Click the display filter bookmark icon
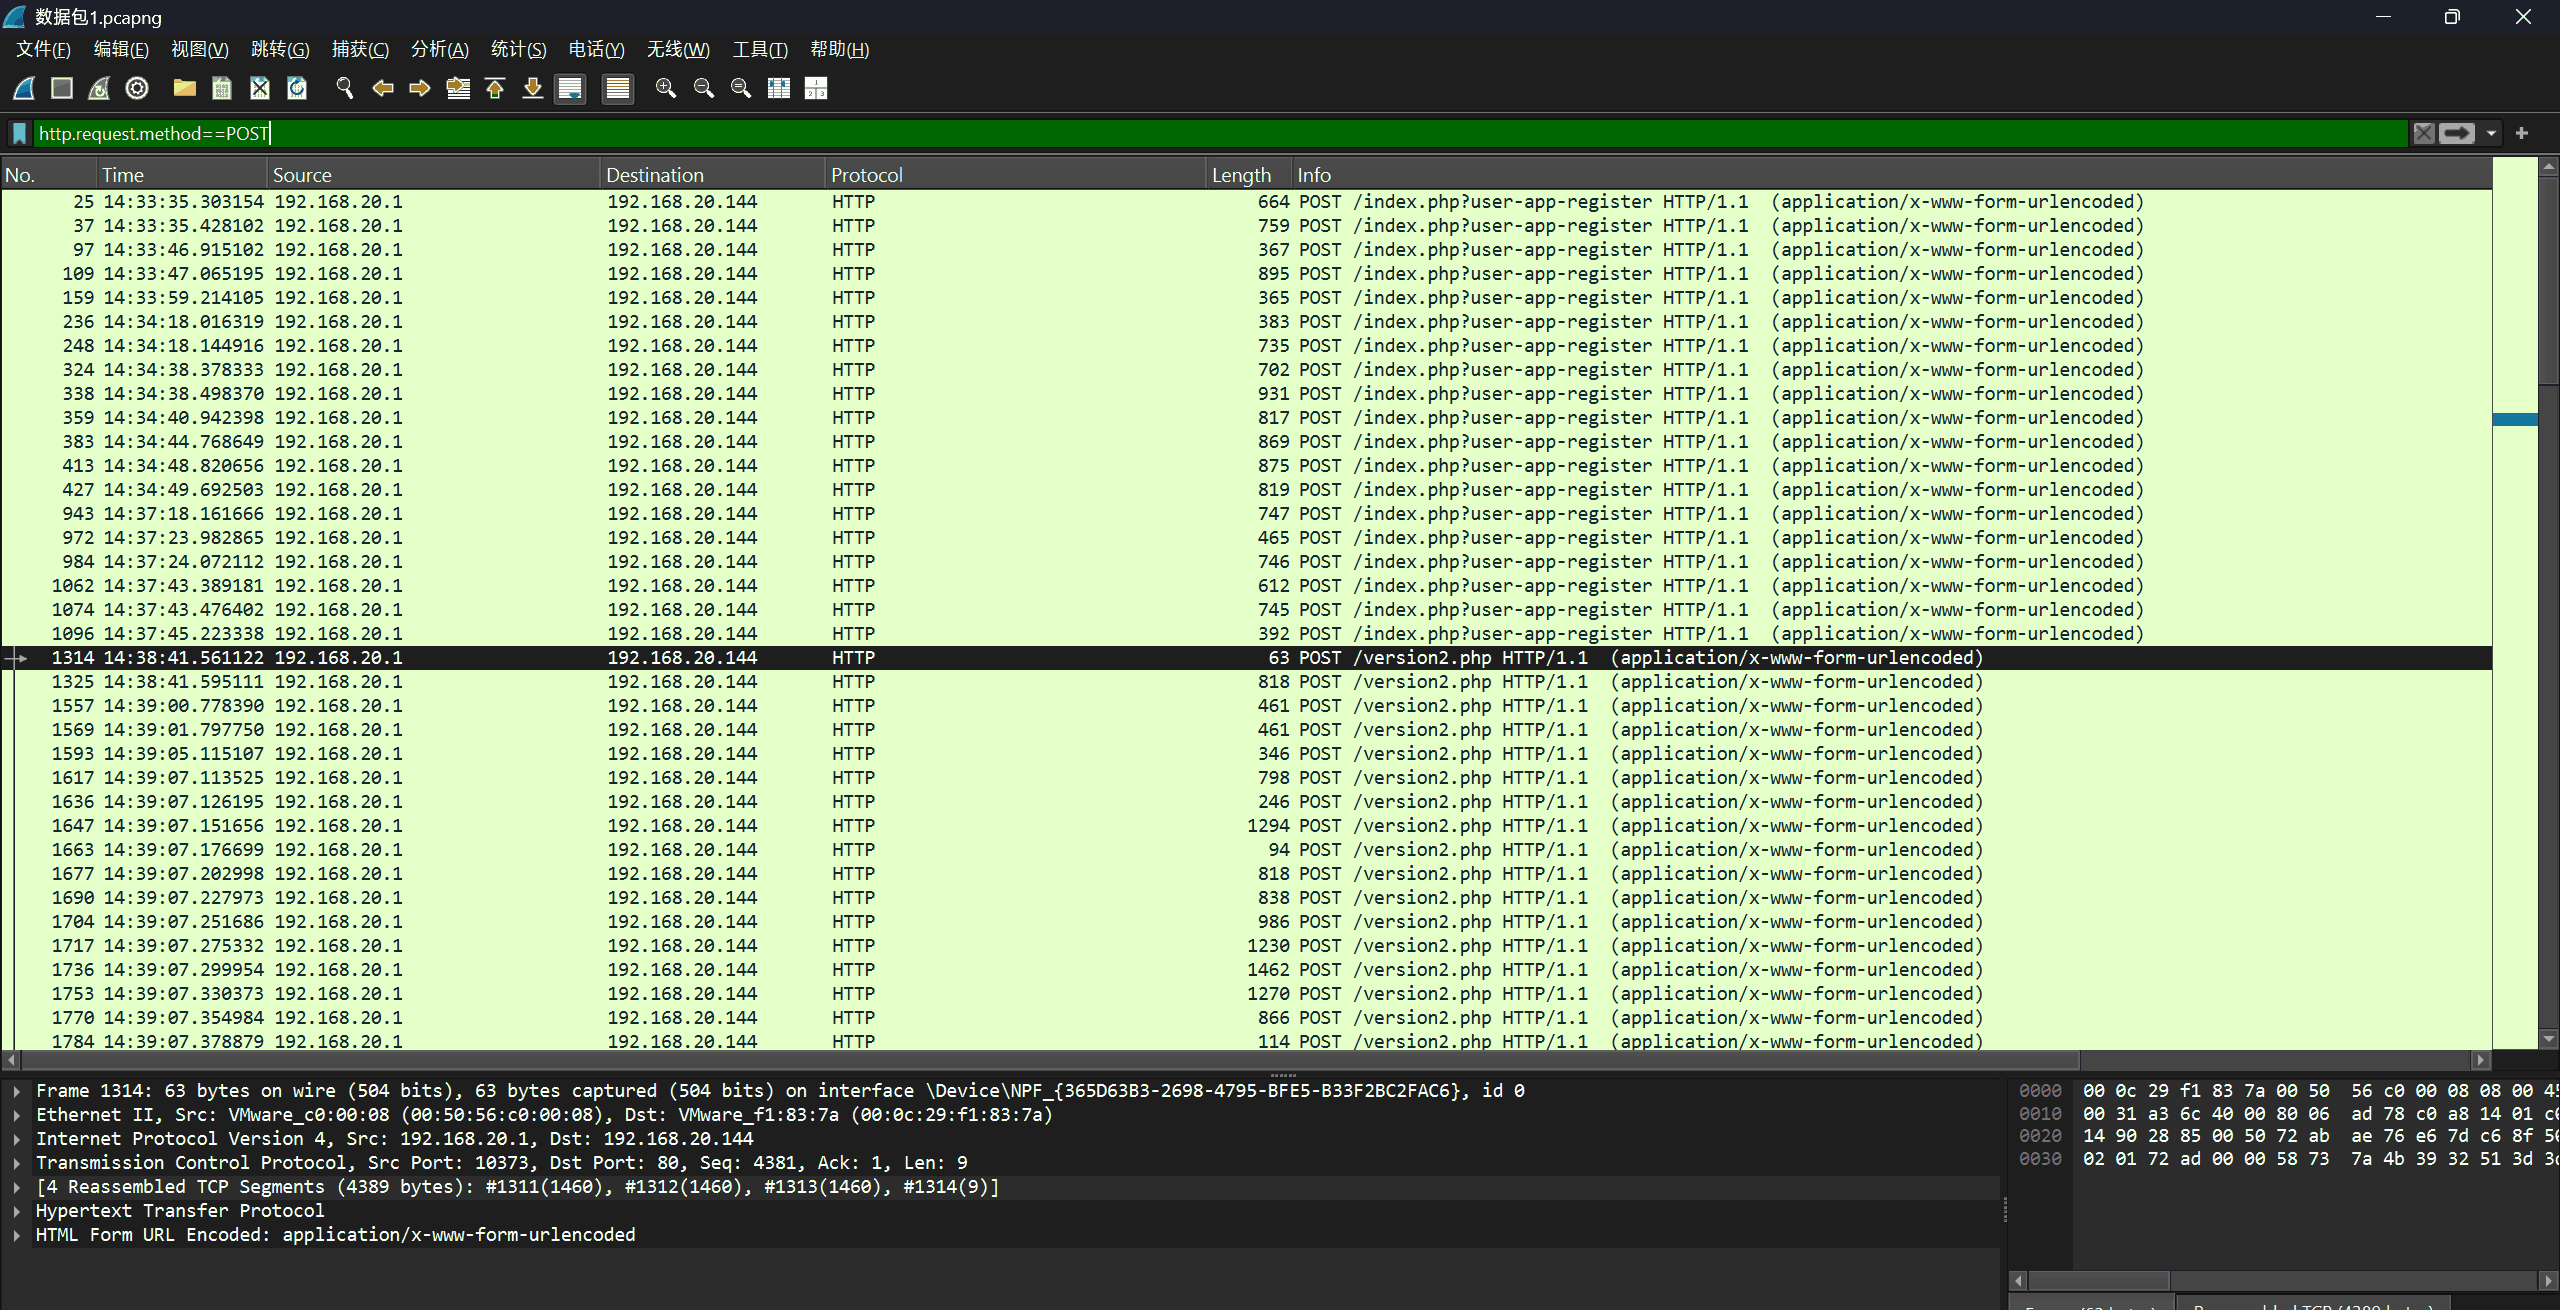The width and height of the screenshot is (2560, 1310). (19, 133)
